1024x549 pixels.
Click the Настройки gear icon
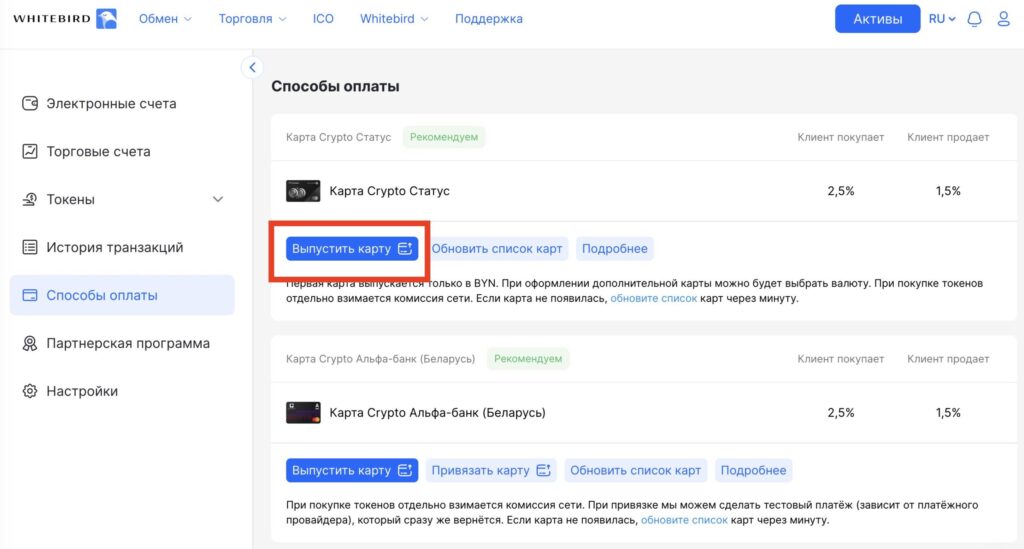pos(29,391)
